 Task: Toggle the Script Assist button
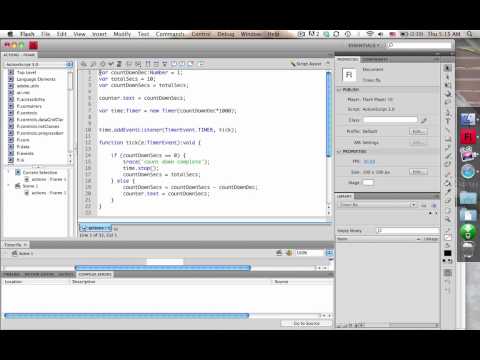pos(306,64)
